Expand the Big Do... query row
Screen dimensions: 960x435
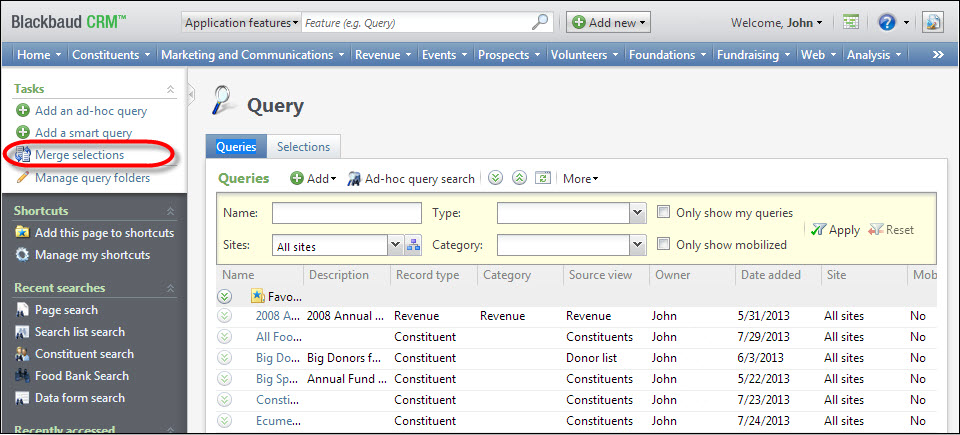[x=225, y=358]
